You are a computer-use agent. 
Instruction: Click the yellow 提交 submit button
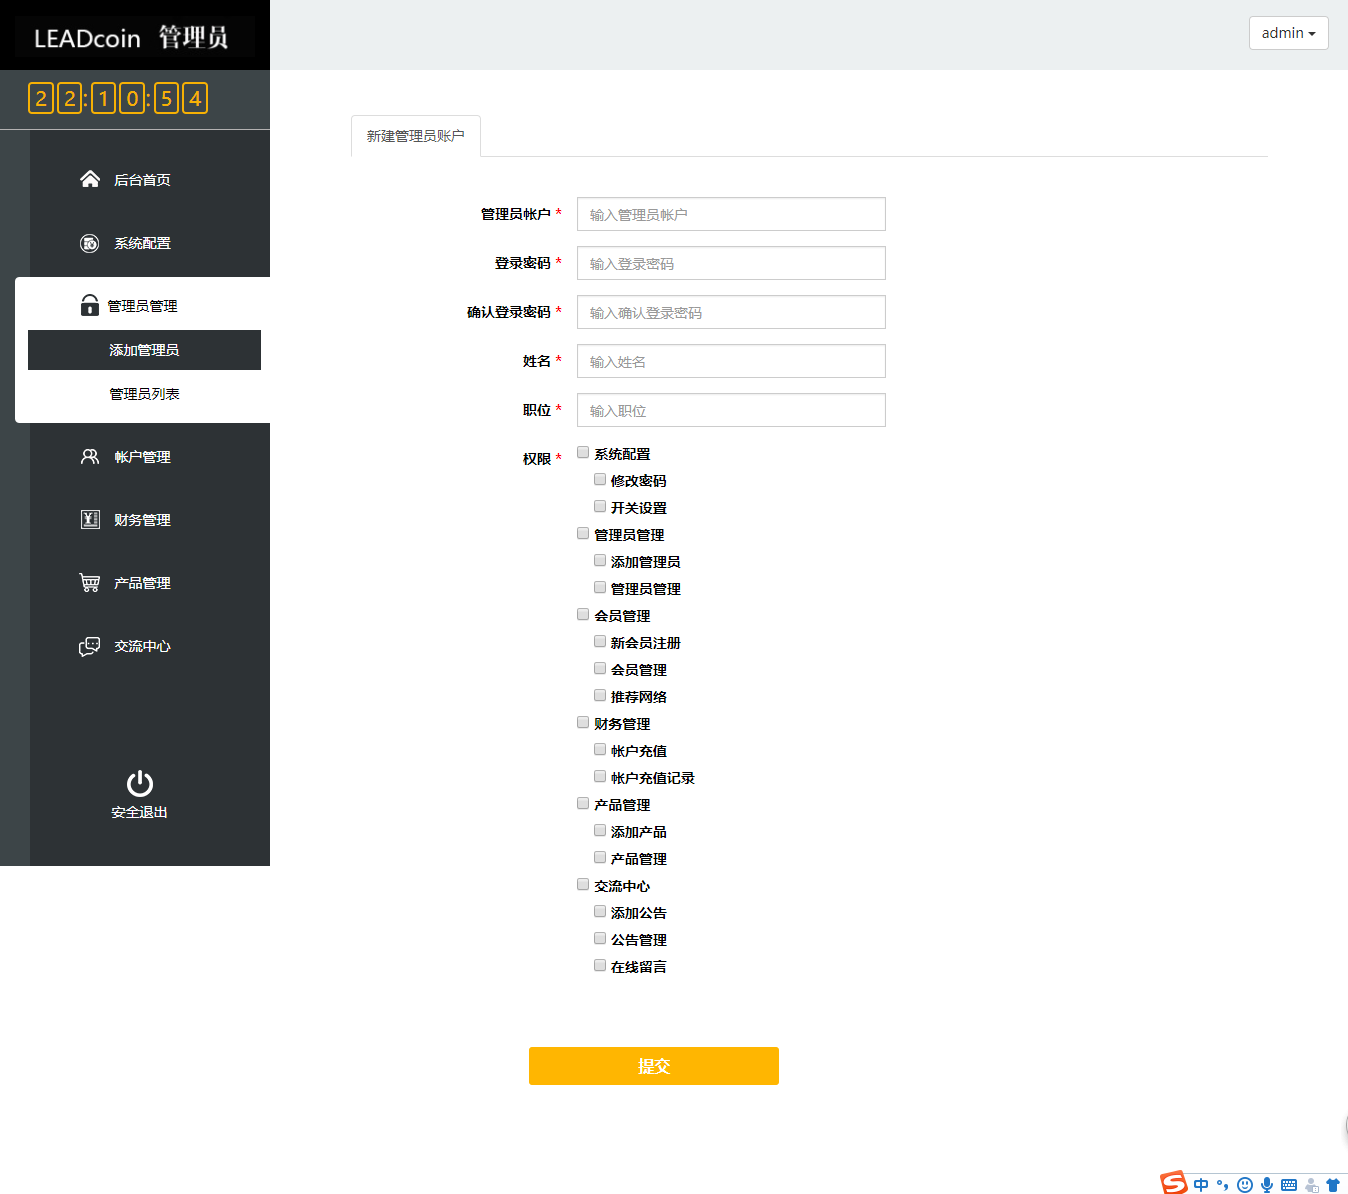click(654, 1066)
